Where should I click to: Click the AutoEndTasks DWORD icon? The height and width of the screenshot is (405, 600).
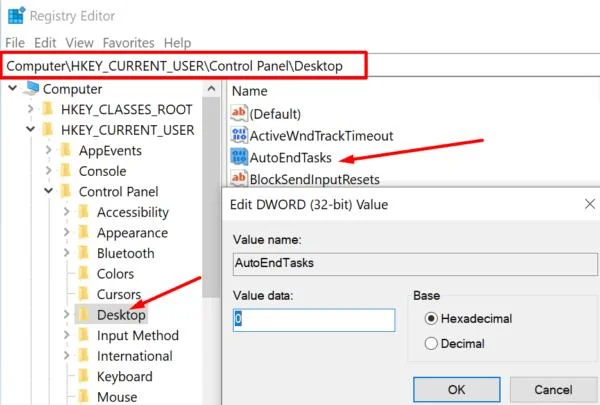(239, 157)
